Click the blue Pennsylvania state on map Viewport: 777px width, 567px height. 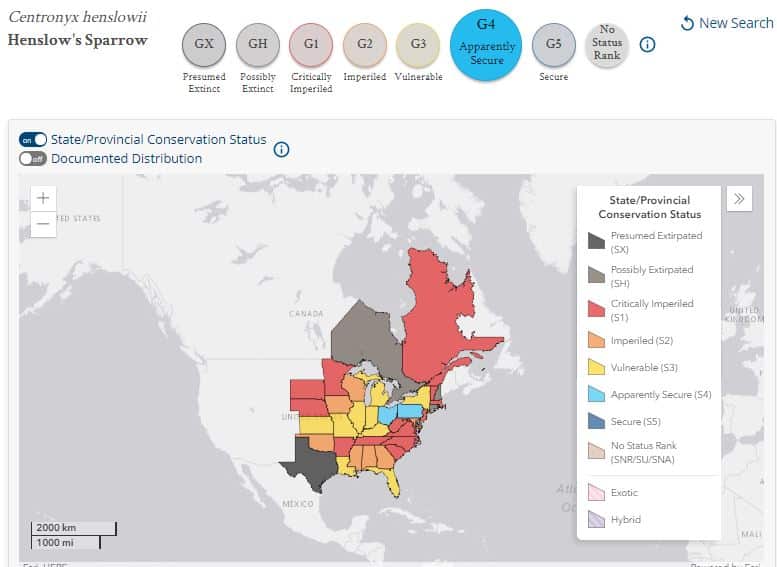[410, 411]
